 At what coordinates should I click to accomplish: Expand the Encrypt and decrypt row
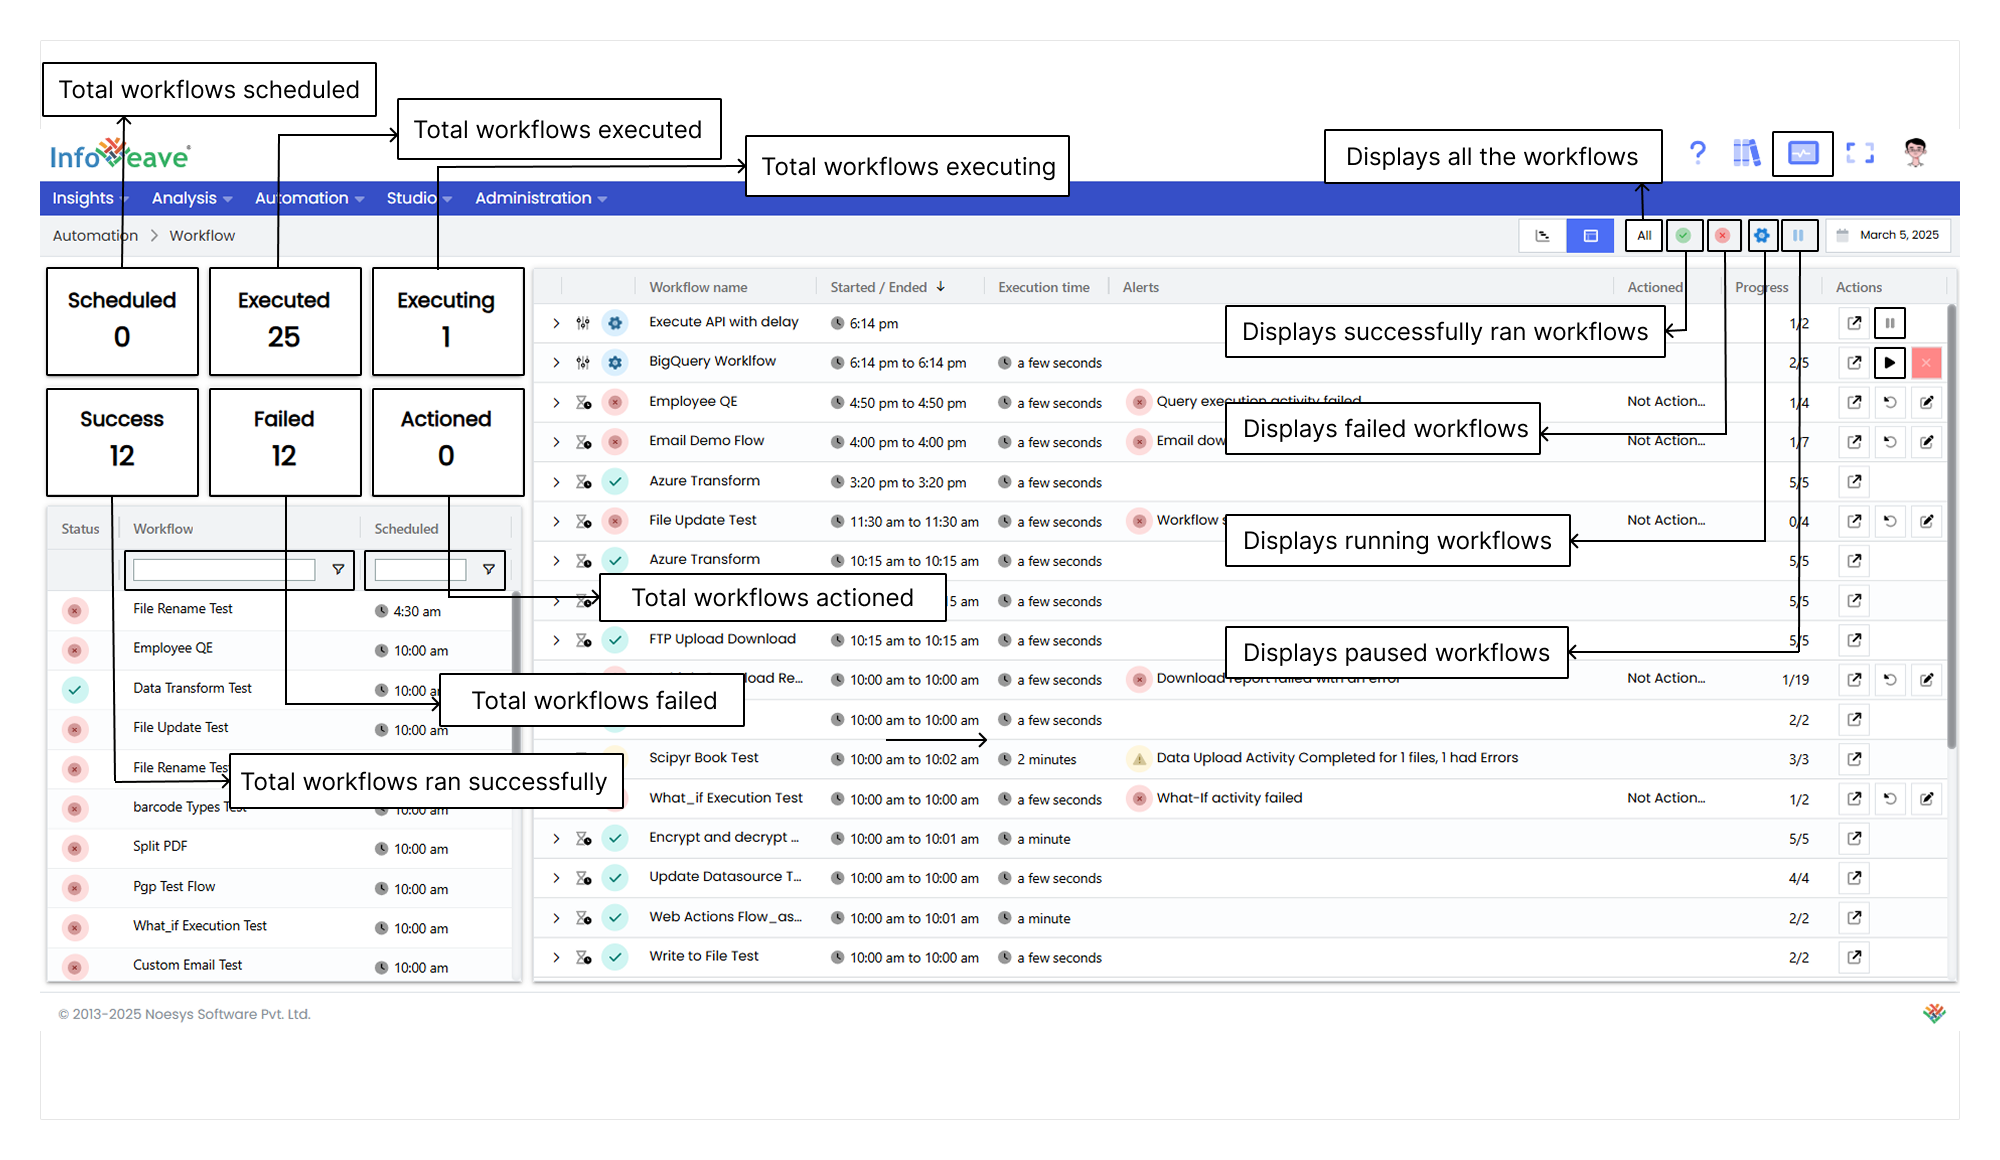(x=556, y=838)
